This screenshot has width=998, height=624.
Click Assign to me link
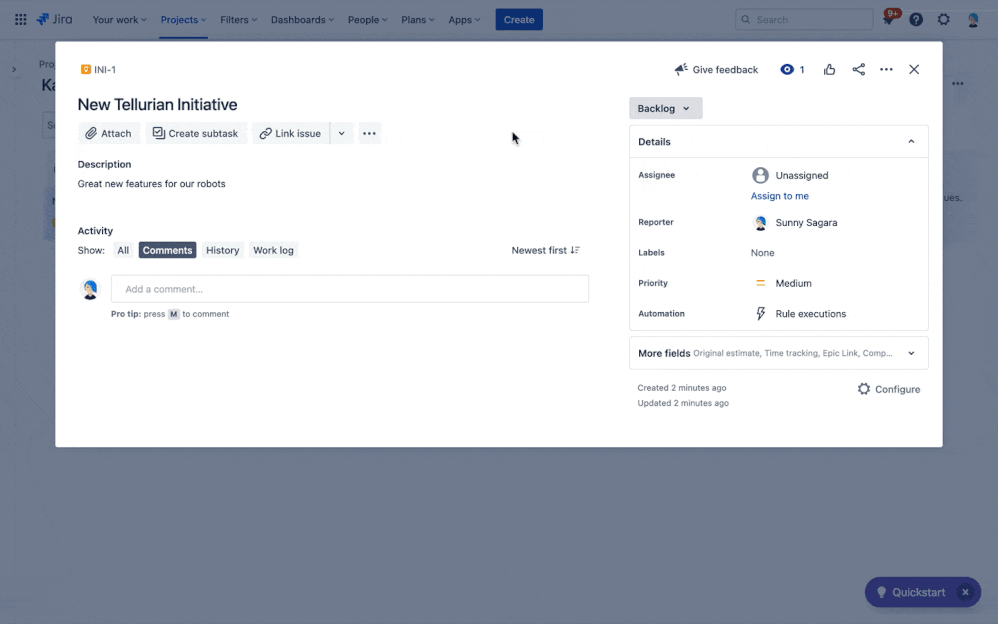779,195
